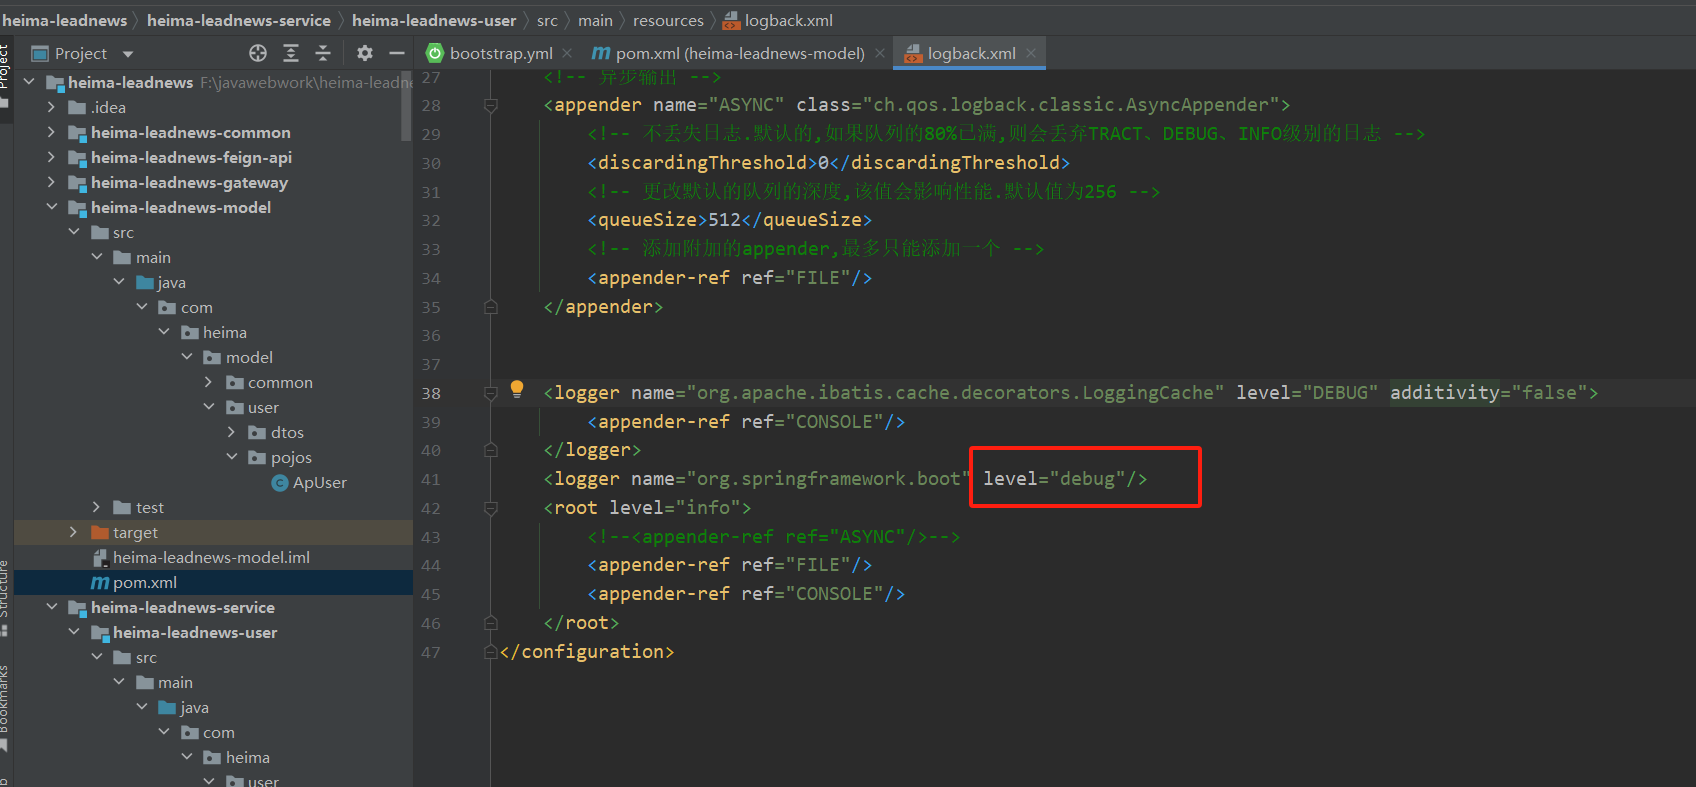This screenshot has height=787, width=1696.
Task: Fold the root element at line 42
Action: coord(490,508)
